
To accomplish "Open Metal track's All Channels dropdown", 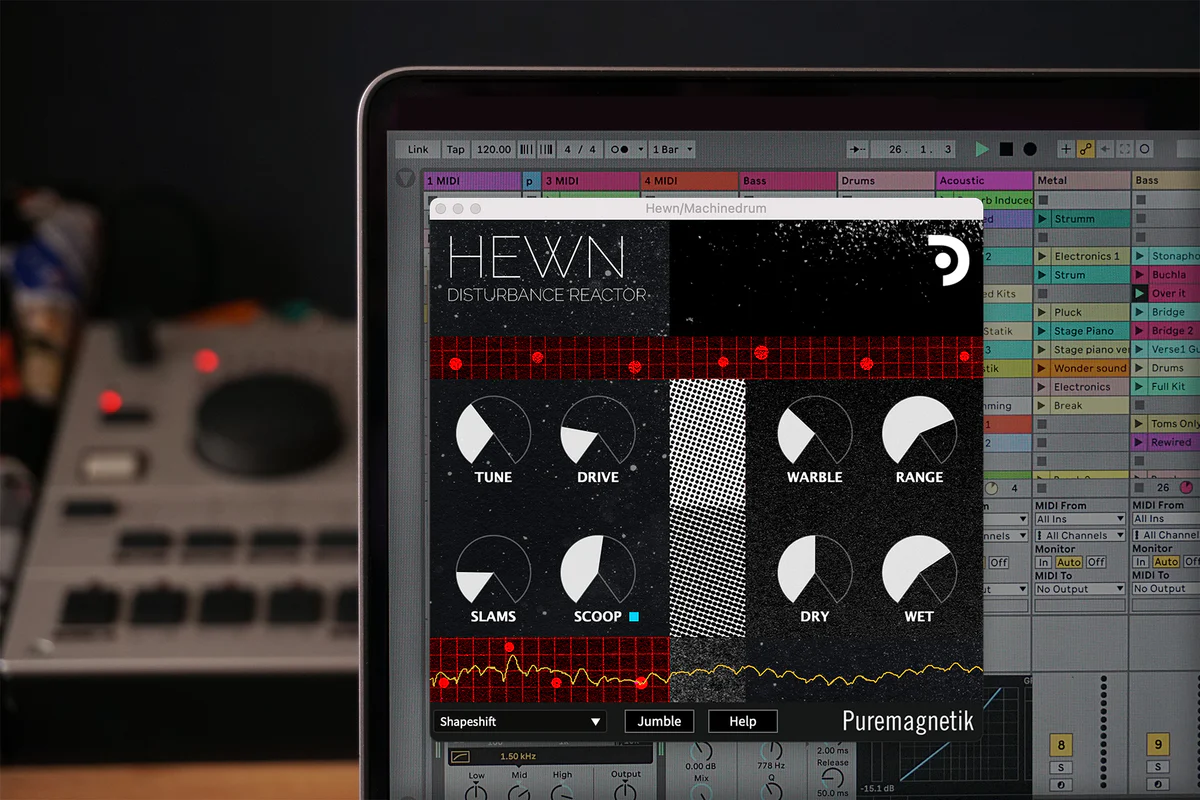I will click(x=1080, y=536).
